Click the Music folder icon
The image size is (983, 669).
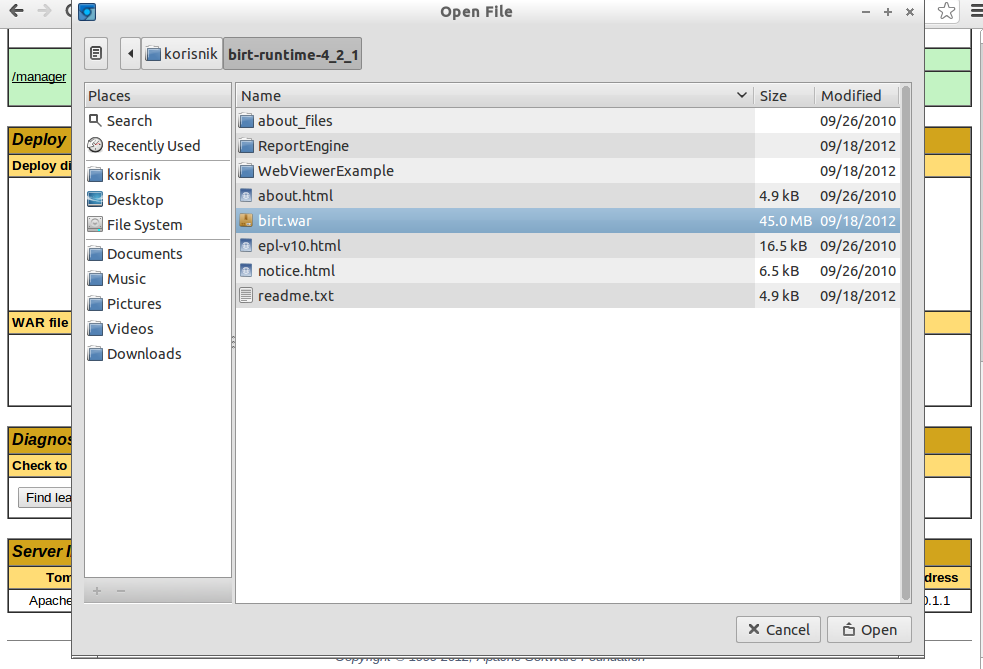tap(95, 278)
